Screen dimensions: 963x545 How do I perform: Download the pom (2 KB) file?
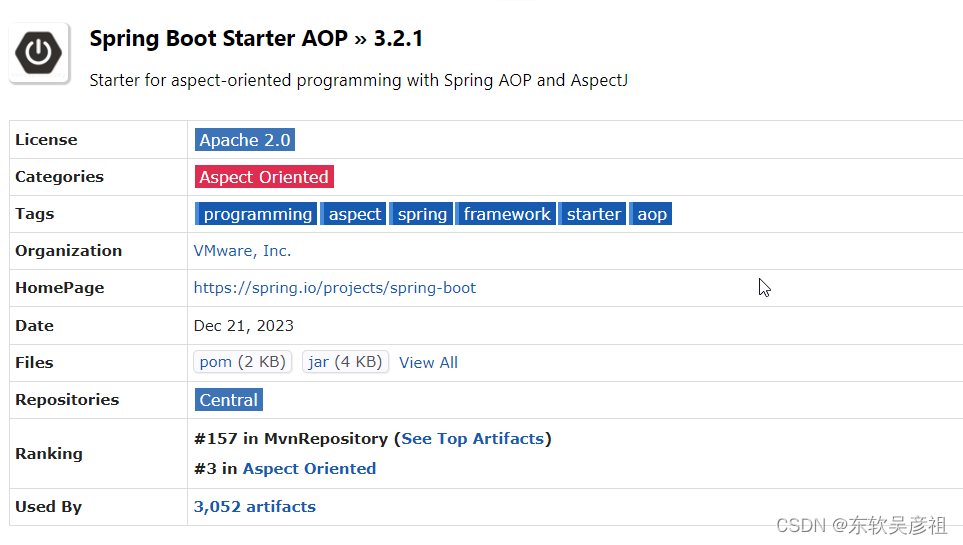pos(243,362)
